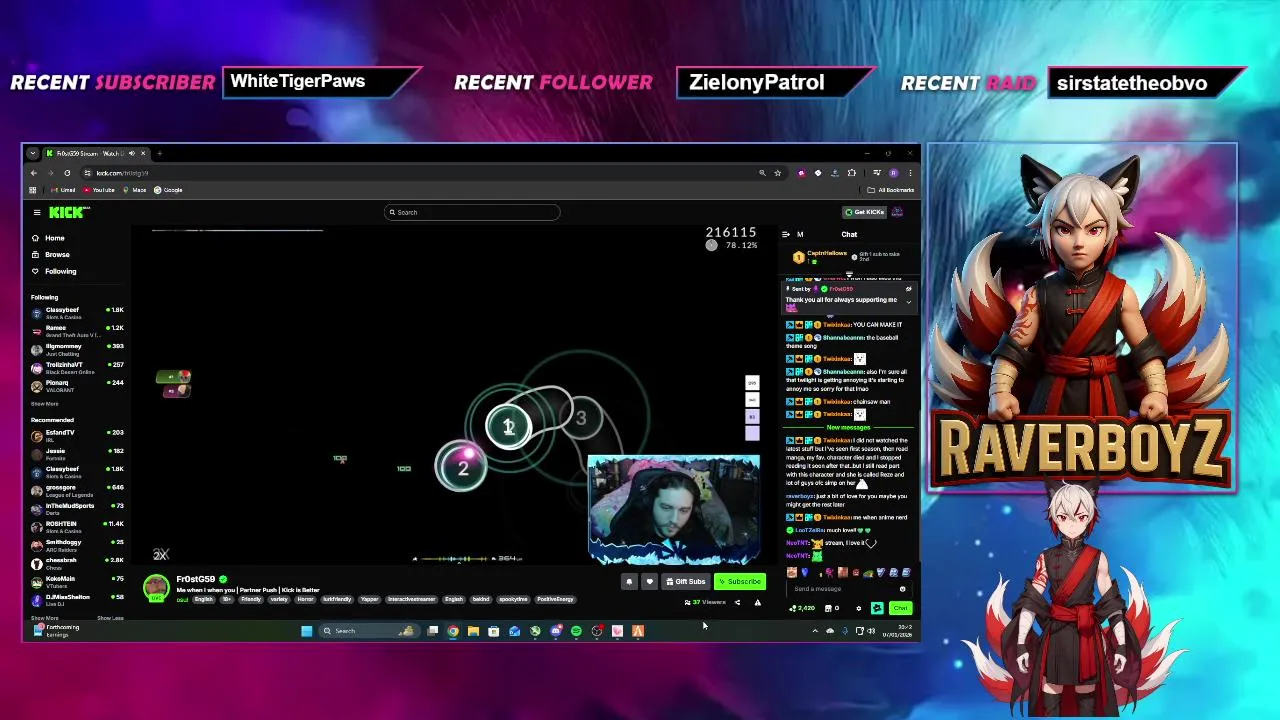Open the tab search dropdown chevron
The width and height of the screenshot is (1280, 720).
(33, 153)
